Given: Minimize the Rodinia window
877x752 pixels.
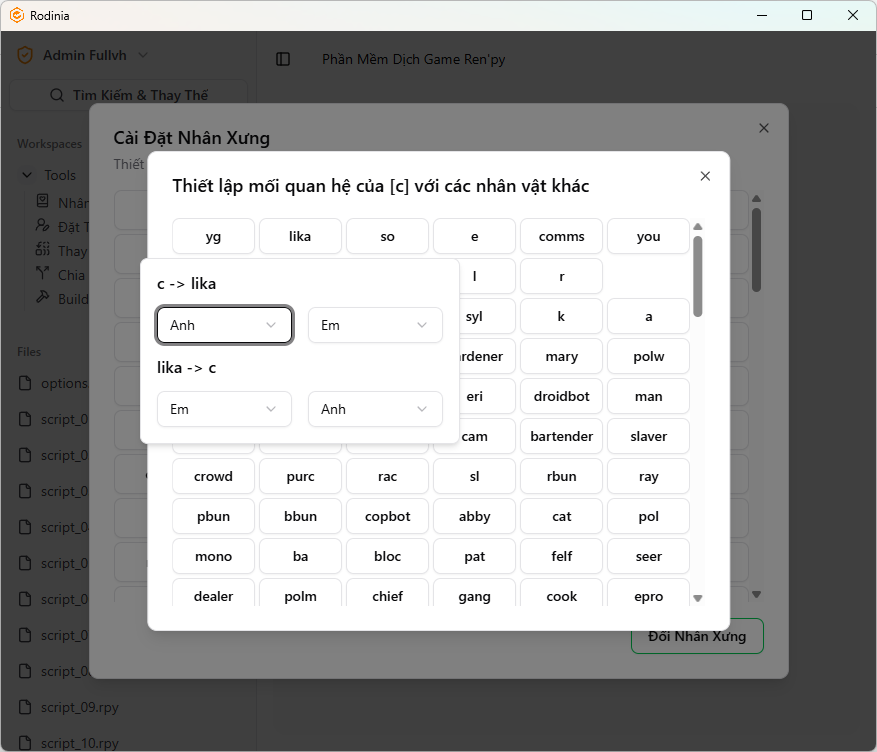Looking at the screenshot, I should (762, 15).
